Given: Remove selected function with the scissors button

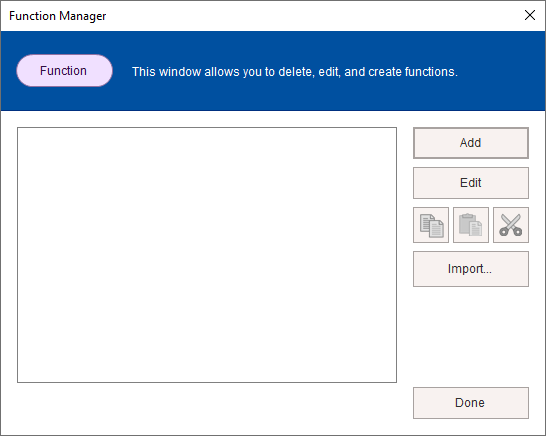Looking at the screenshot, I should click(x=511, y=225).
